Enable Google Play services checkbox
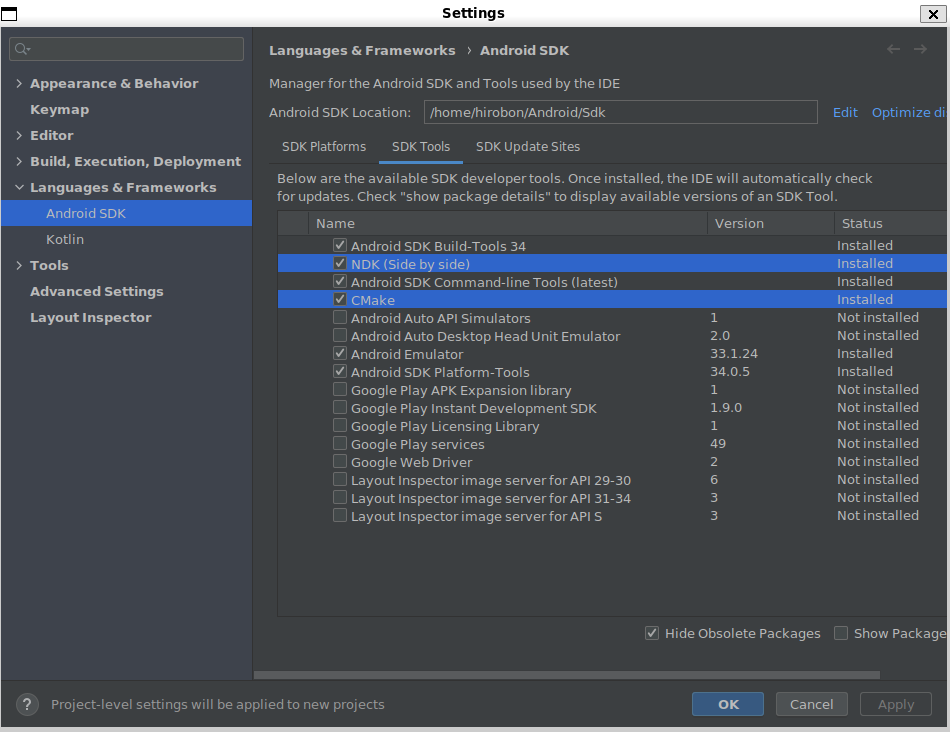Image resolution: width=950 pixels, height=732 pixels. click(340, 444)
